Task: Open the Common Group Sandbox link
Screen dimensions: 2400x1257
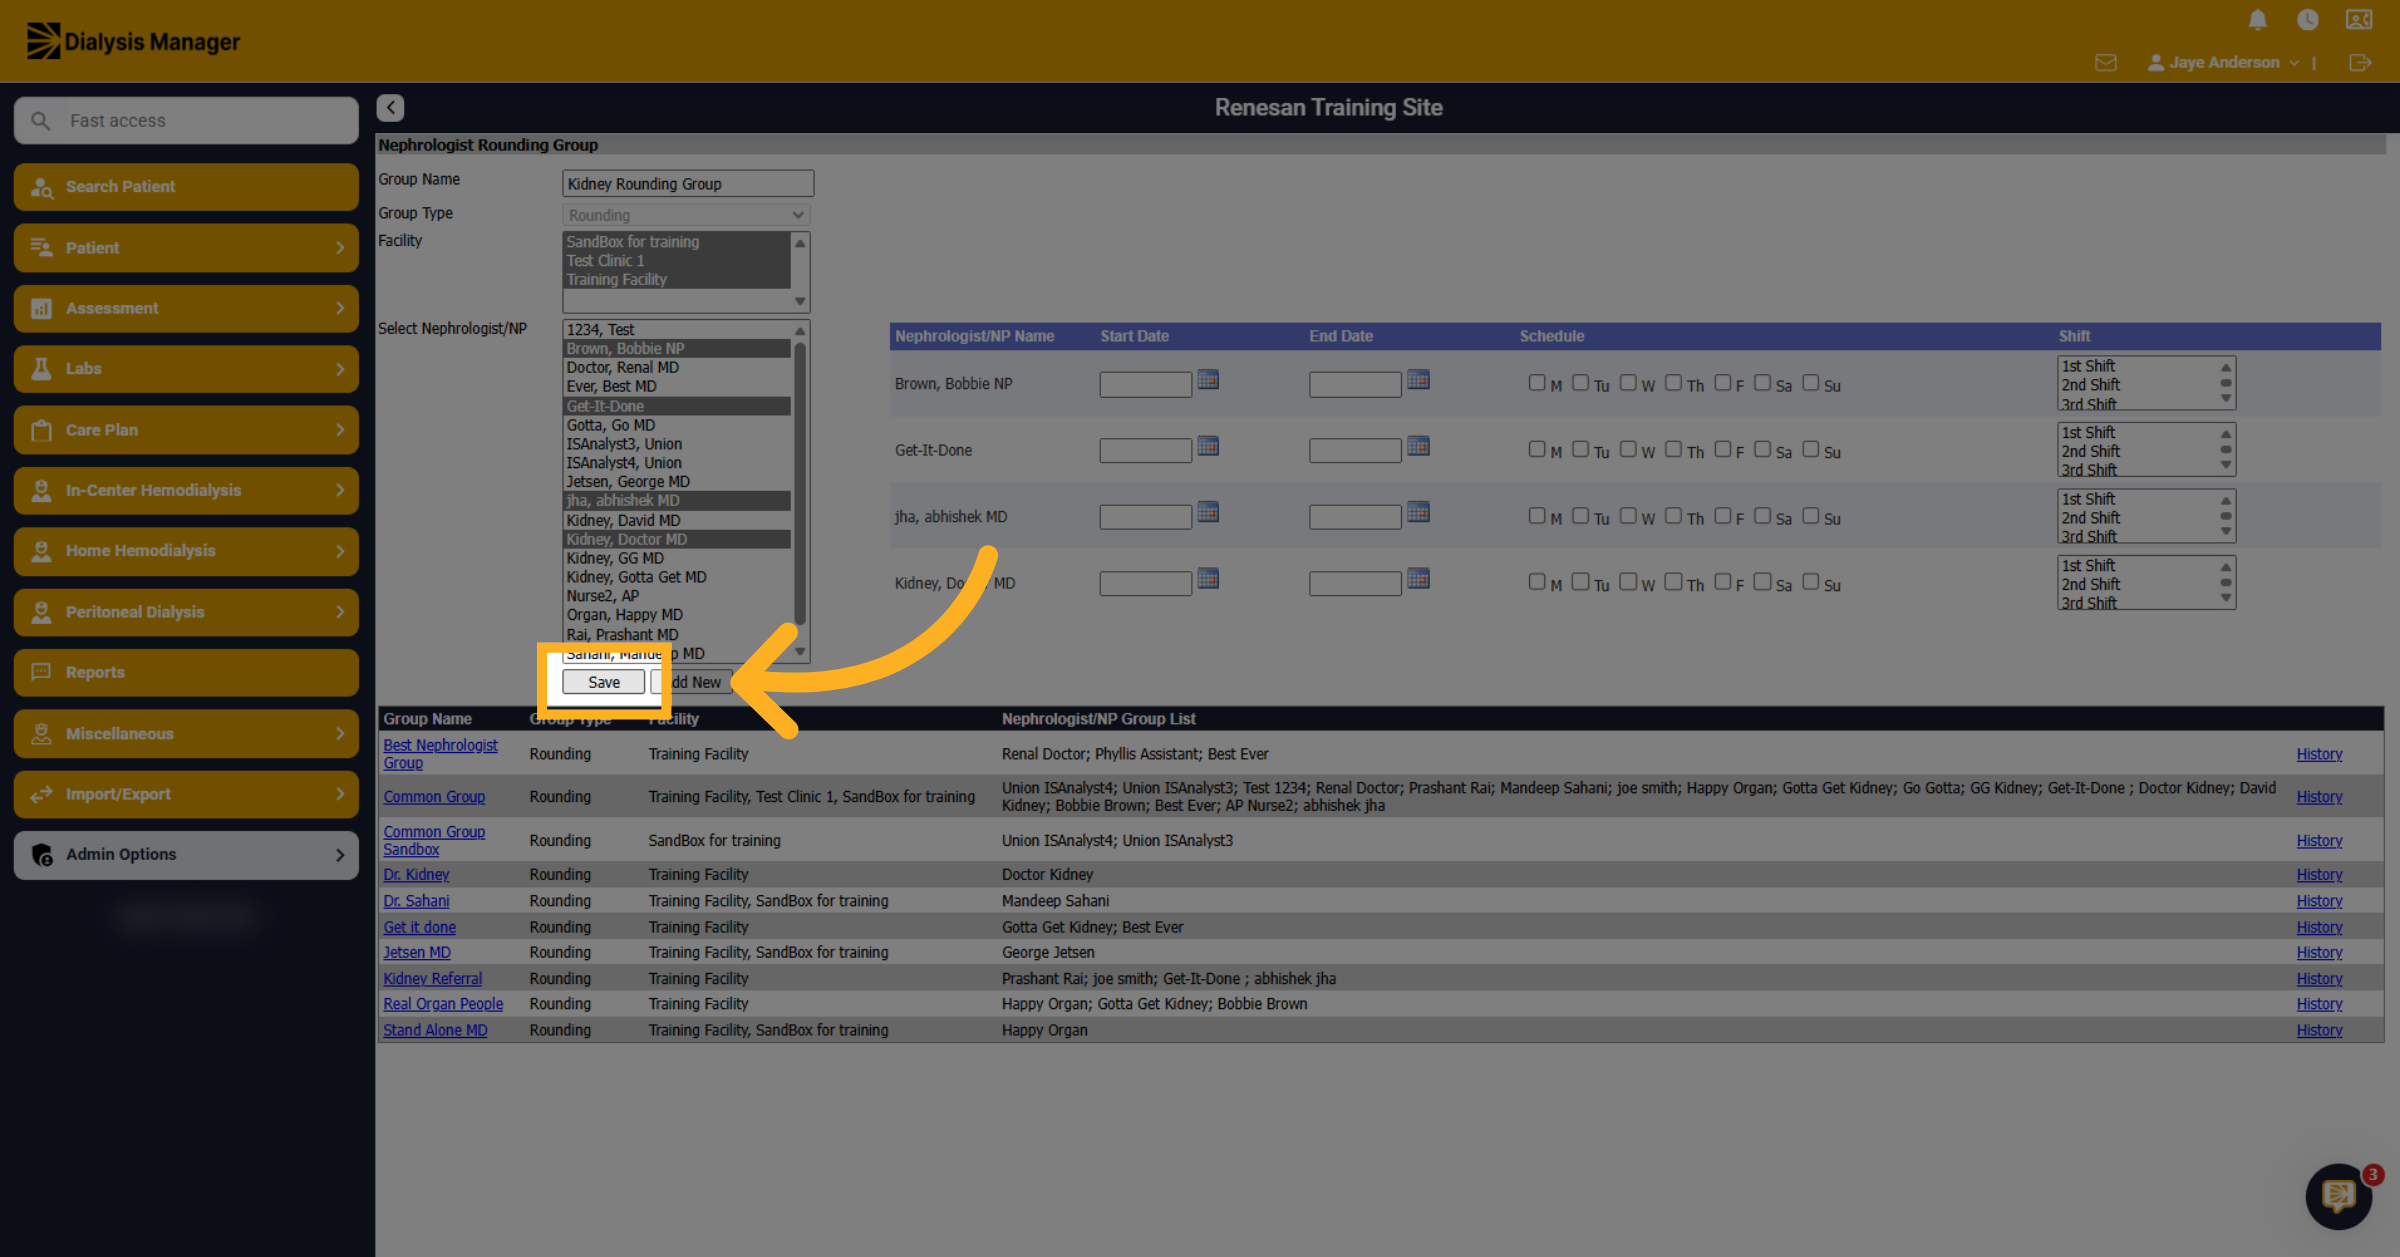Action: click(x=434, y=840)
